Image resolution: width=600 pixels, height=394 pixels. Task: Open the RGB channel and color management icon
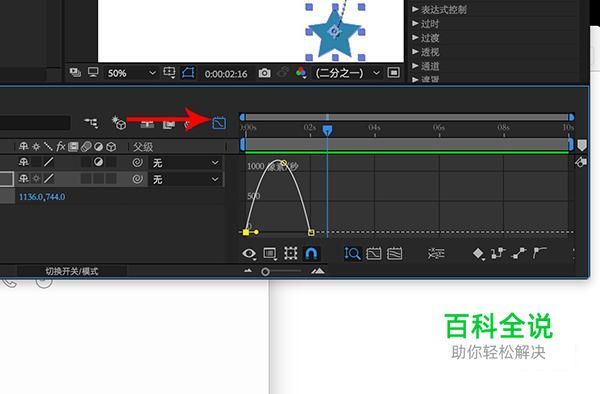coord(301,73)
